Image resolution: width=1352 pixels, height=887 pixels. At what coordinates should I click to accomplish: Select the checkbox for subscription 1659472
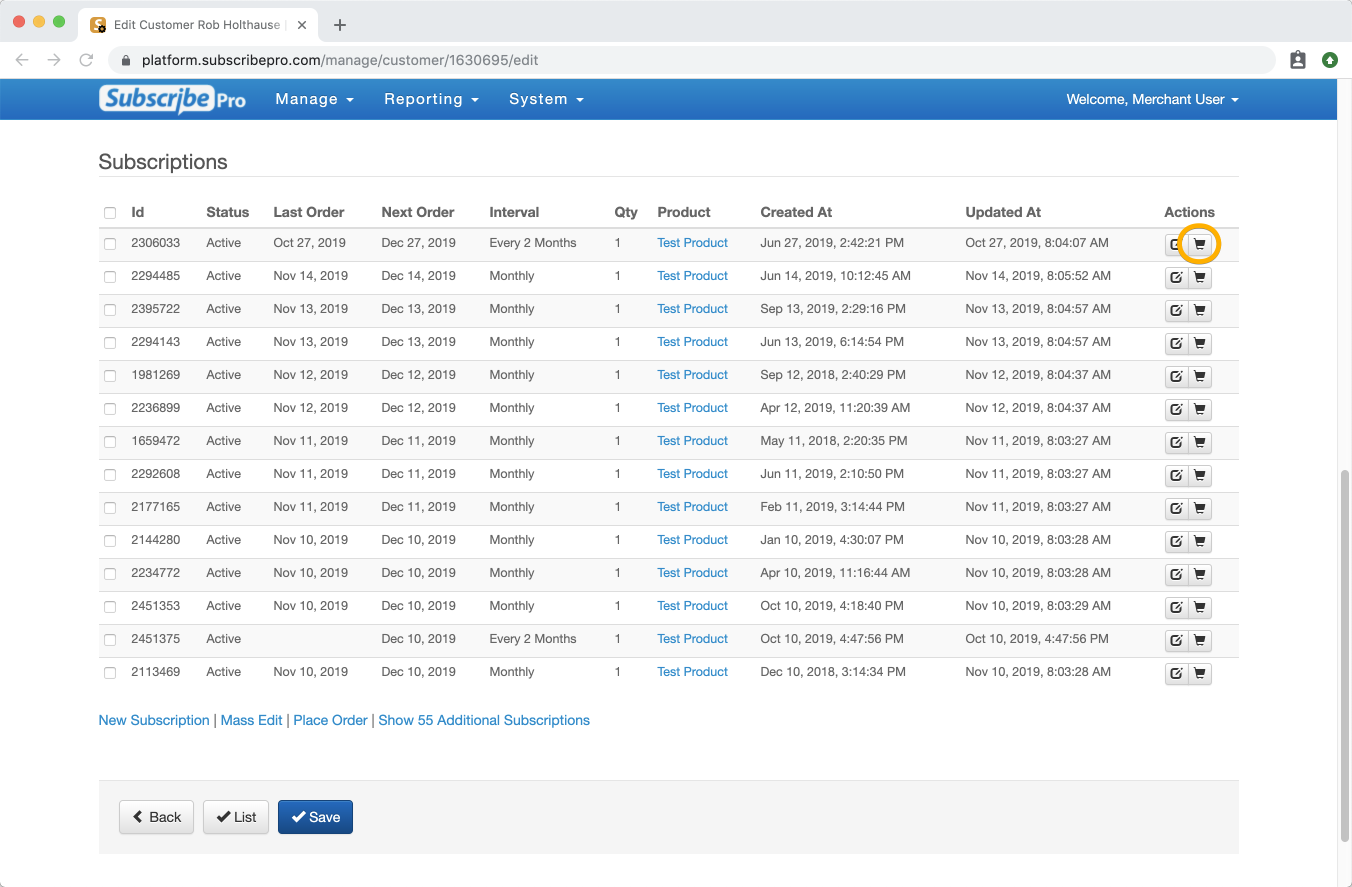click(110, 442)
